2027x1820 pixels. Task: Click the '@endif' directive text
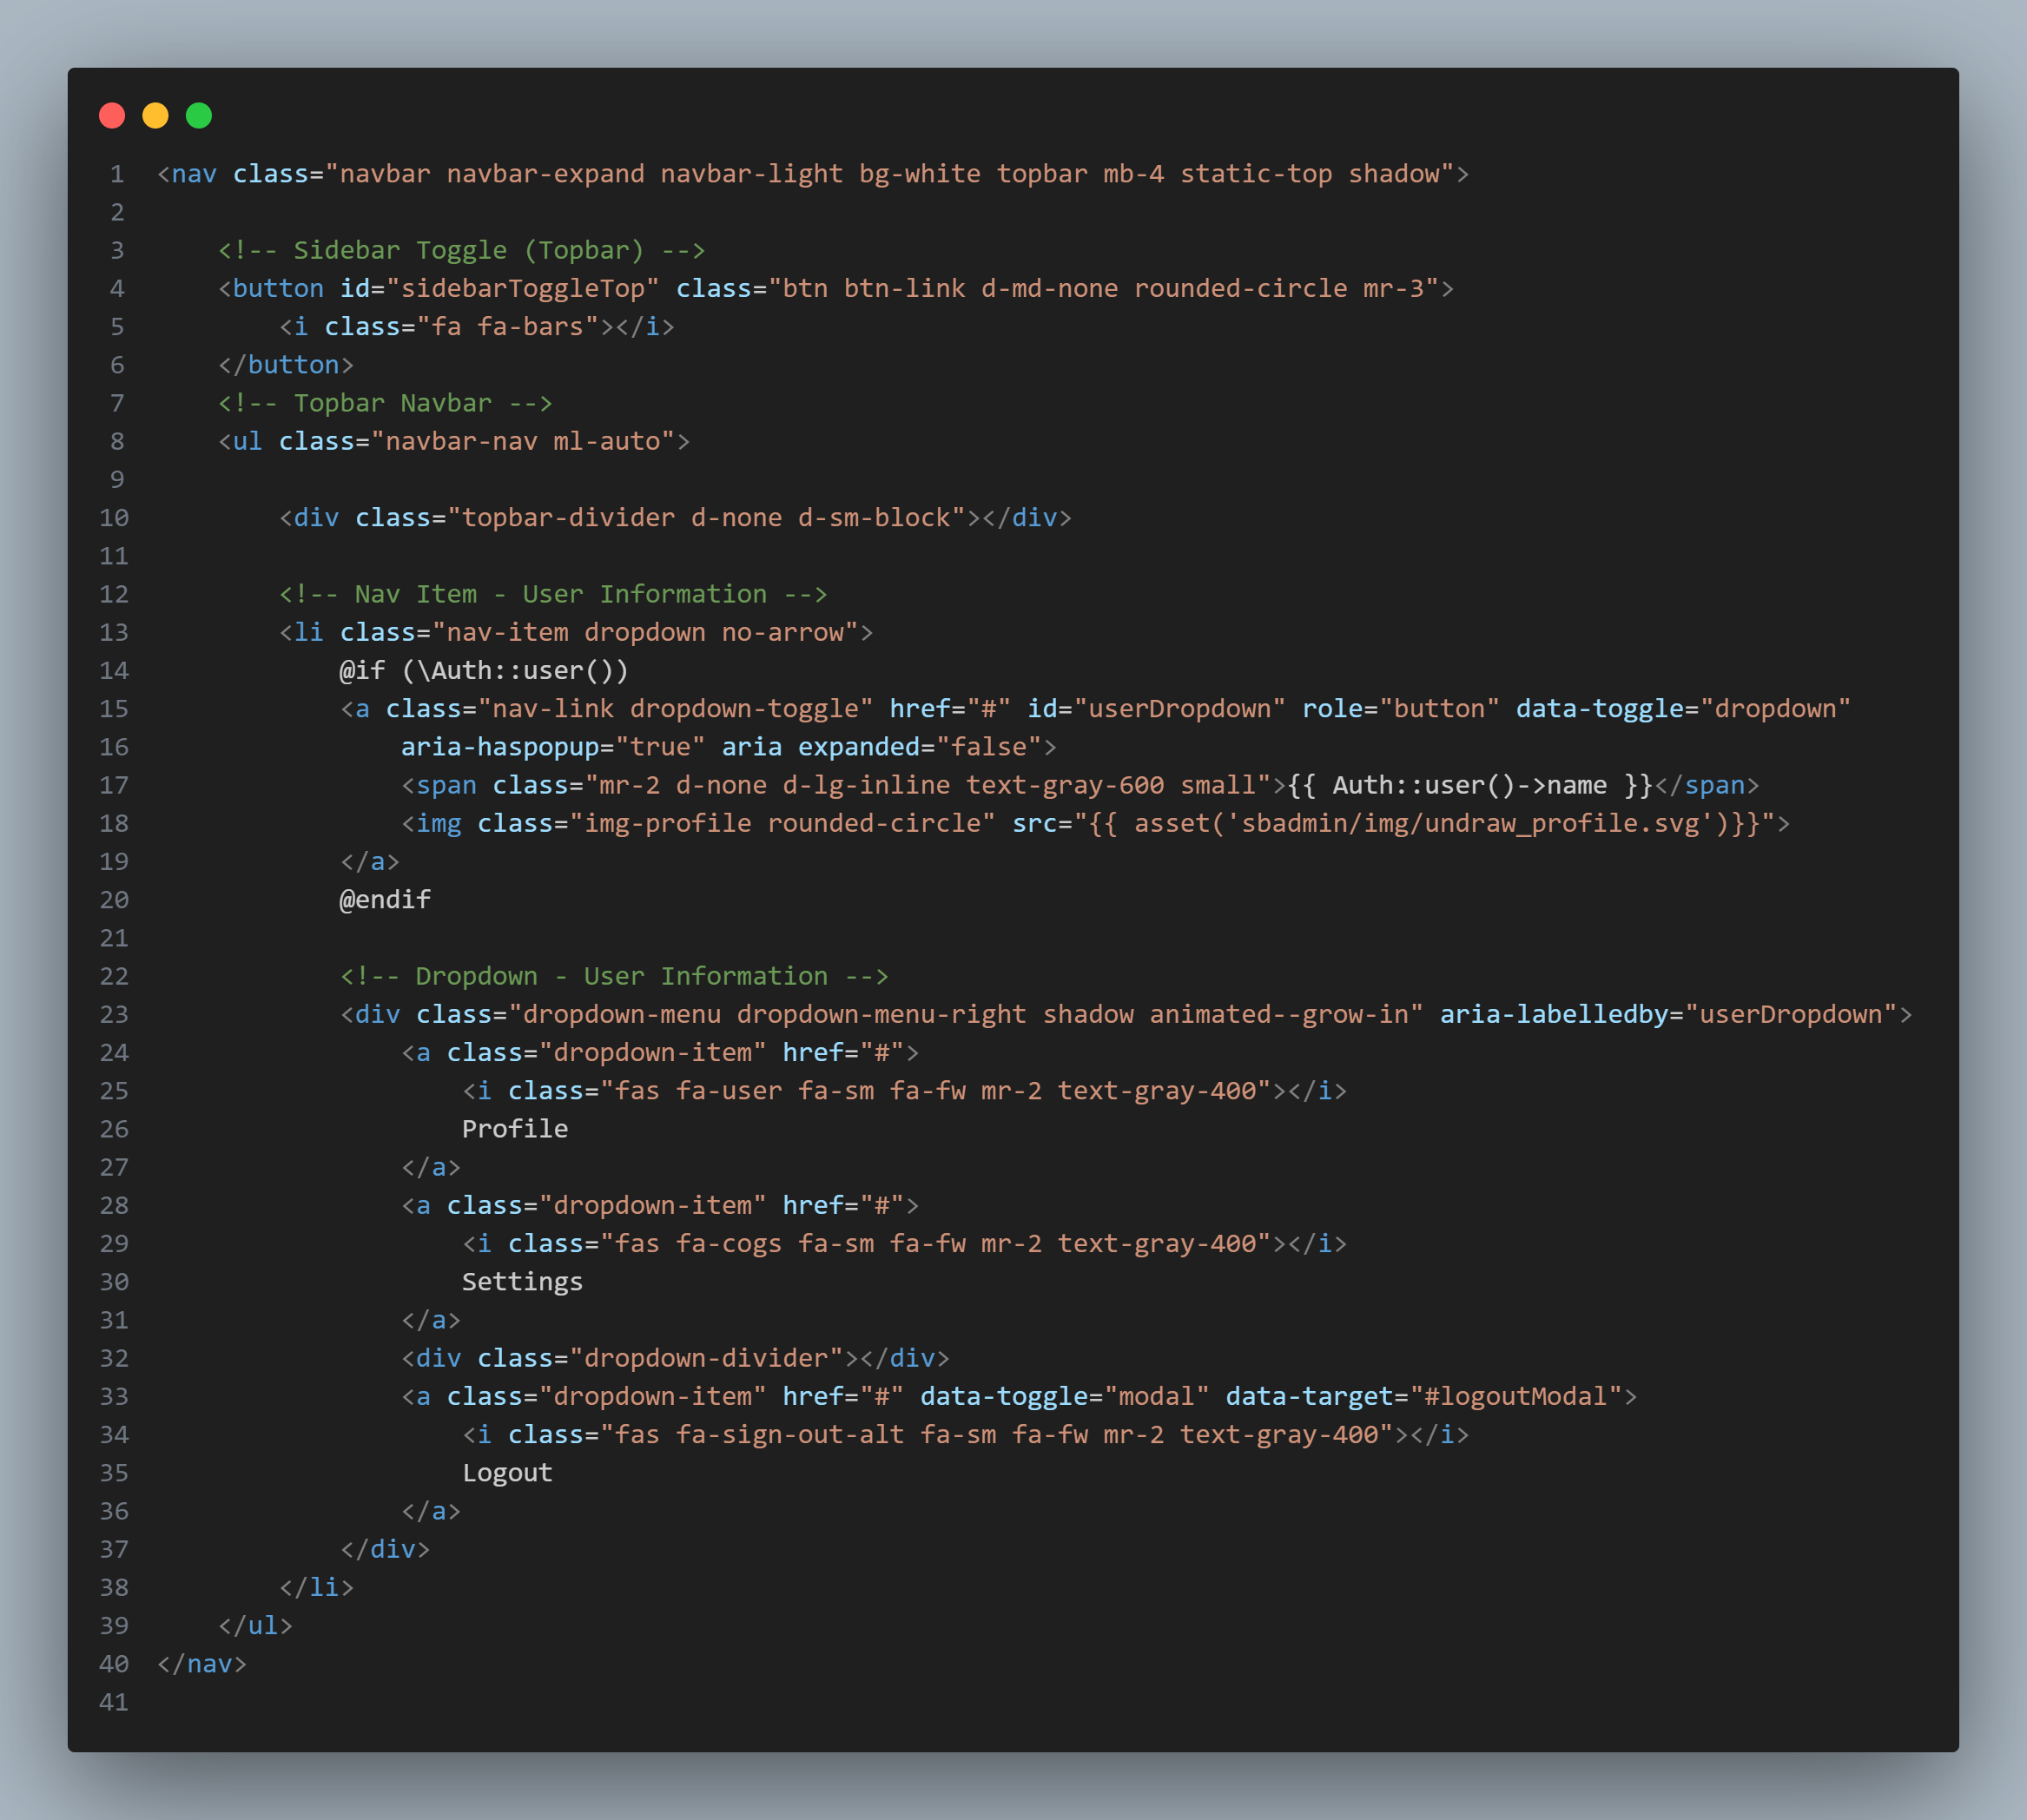click(385, 900)
